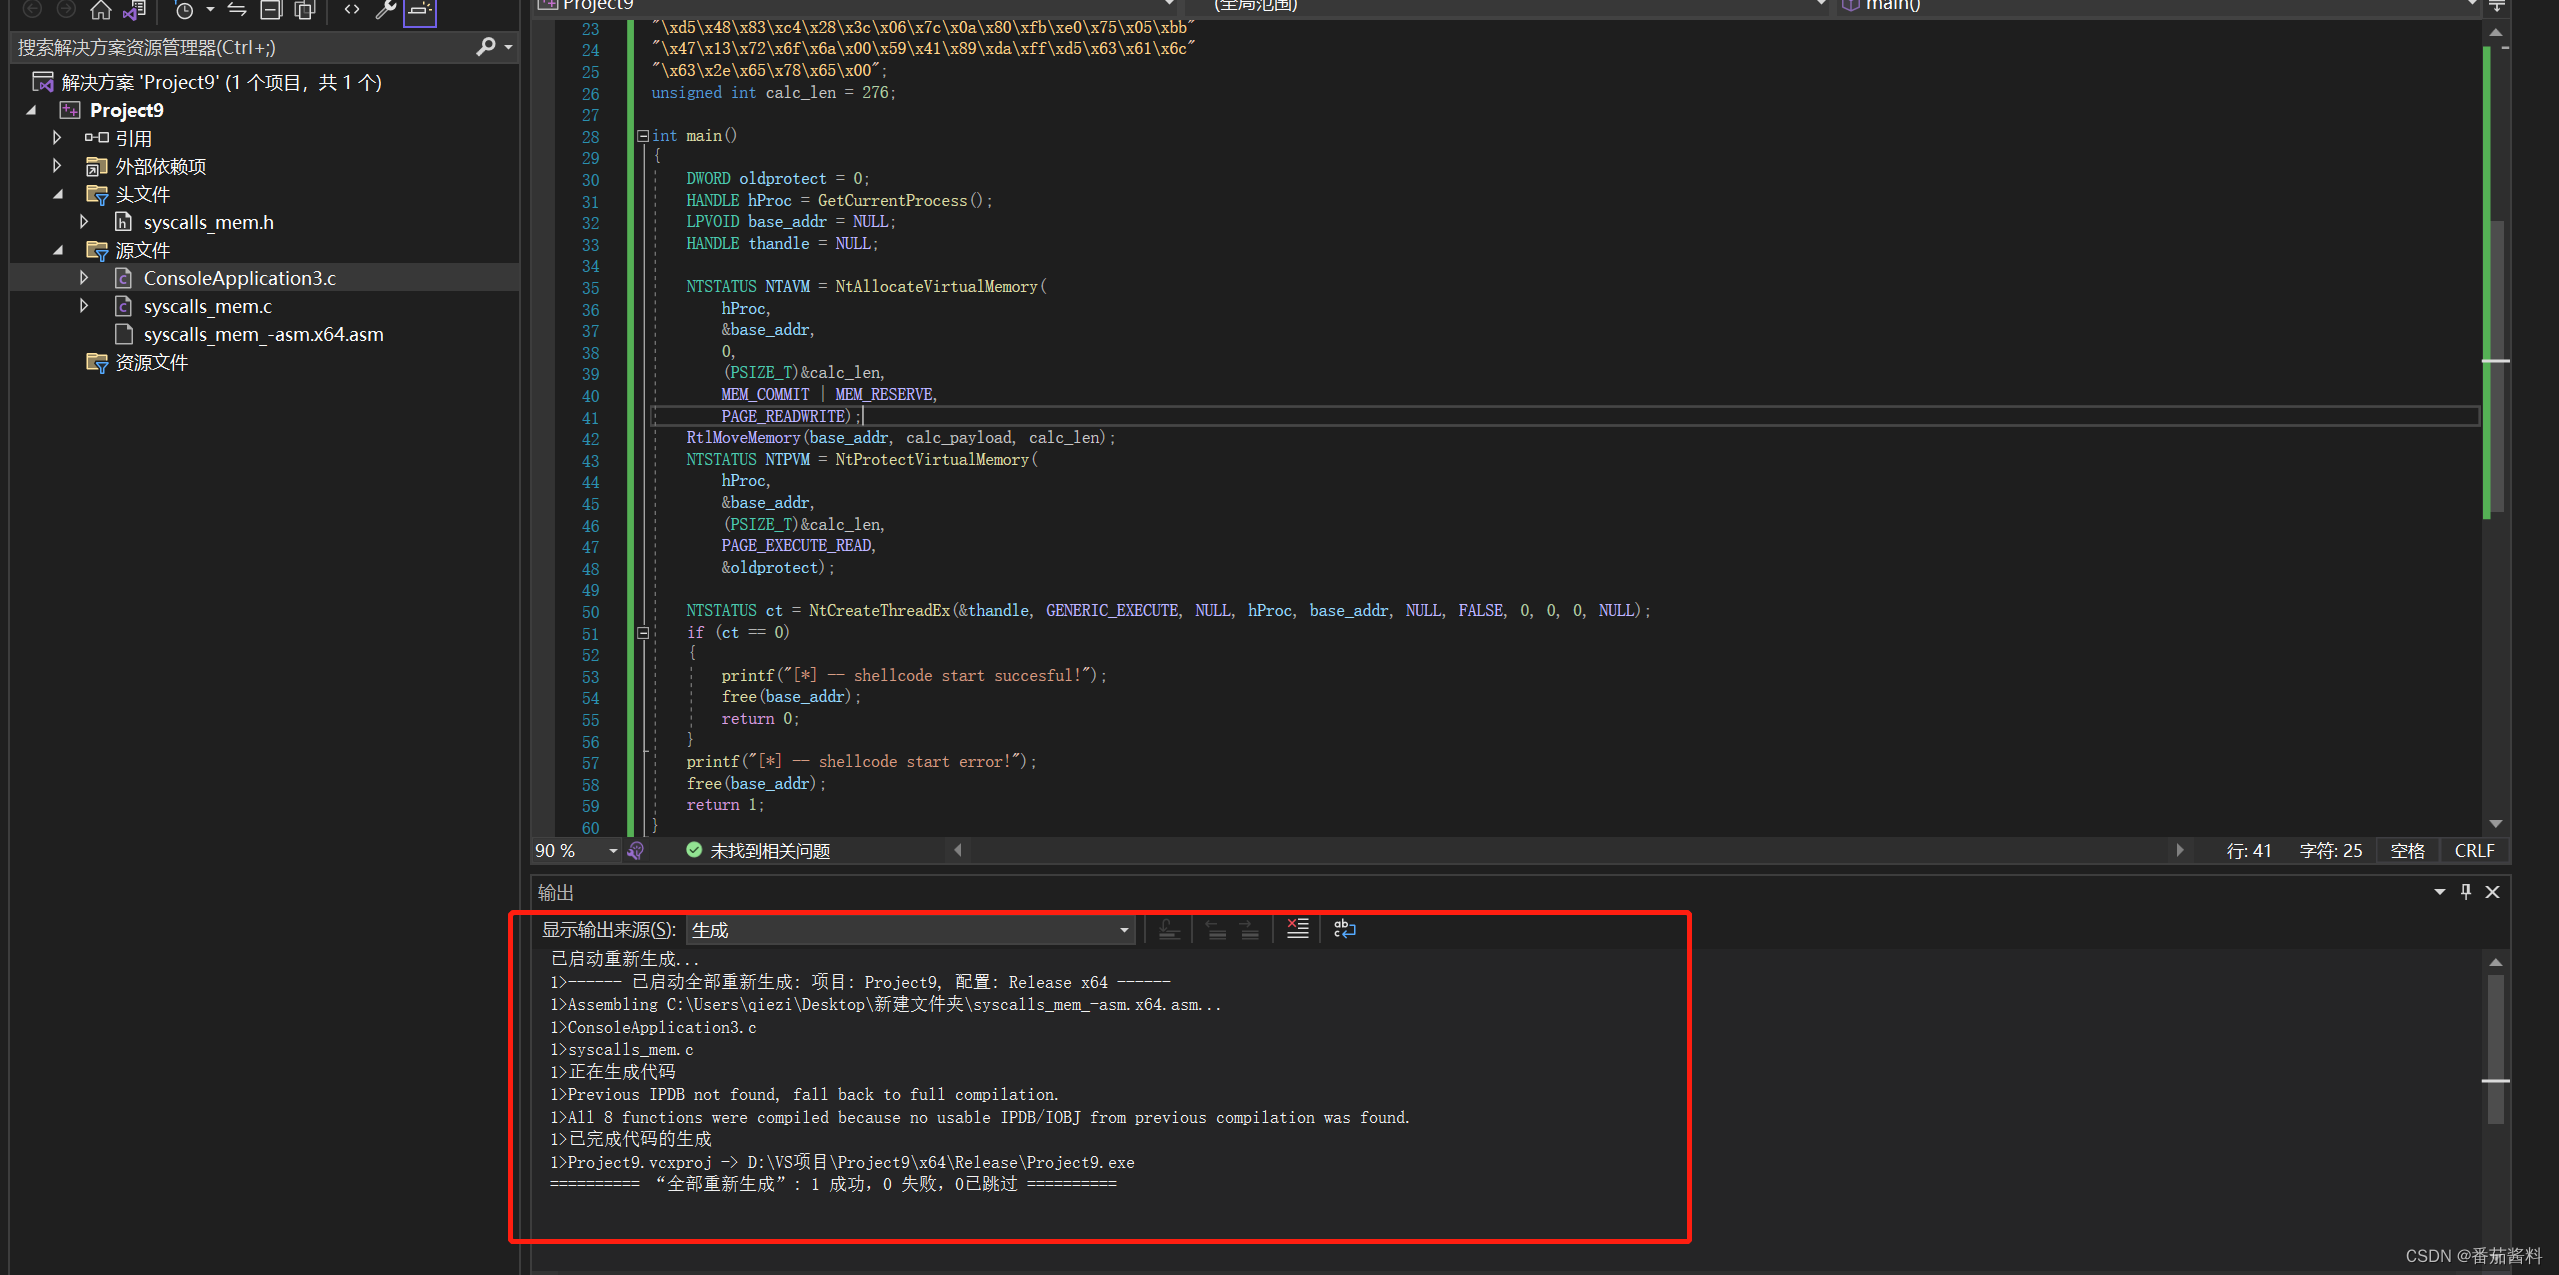
Task: Click CRLF line ending indicator
Action: click(2474, 850)
